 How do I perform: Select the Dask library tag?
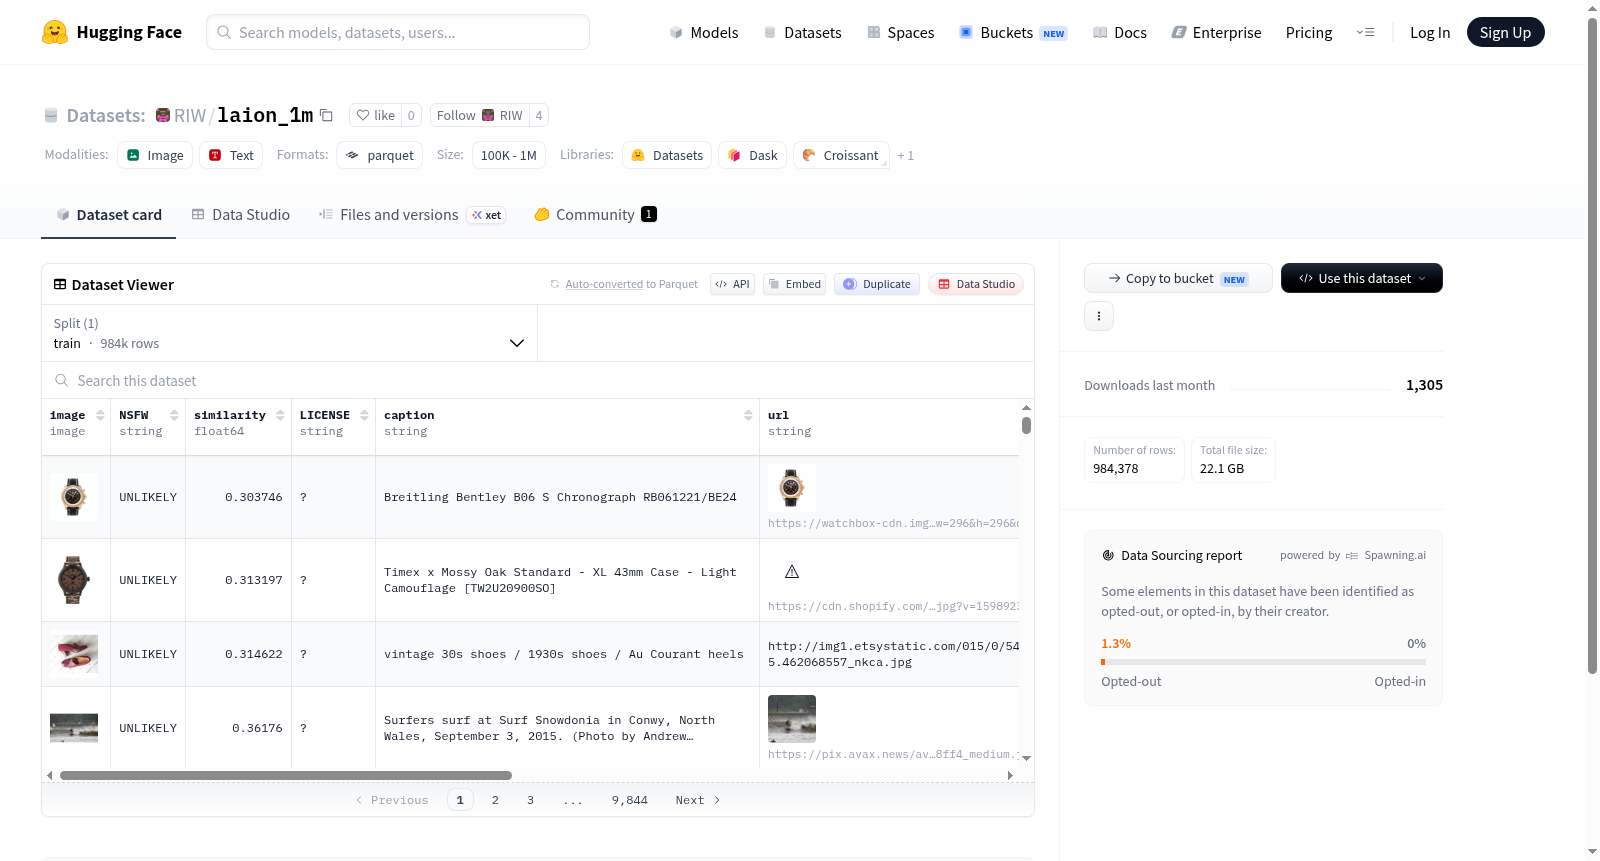point(752,155)
